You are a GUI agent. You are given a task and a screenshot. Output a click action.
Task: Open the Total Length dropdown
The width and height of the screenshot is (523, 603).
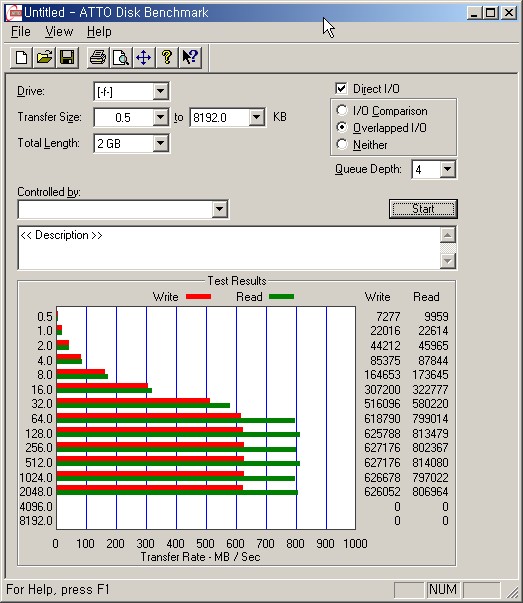click(160, 143)
